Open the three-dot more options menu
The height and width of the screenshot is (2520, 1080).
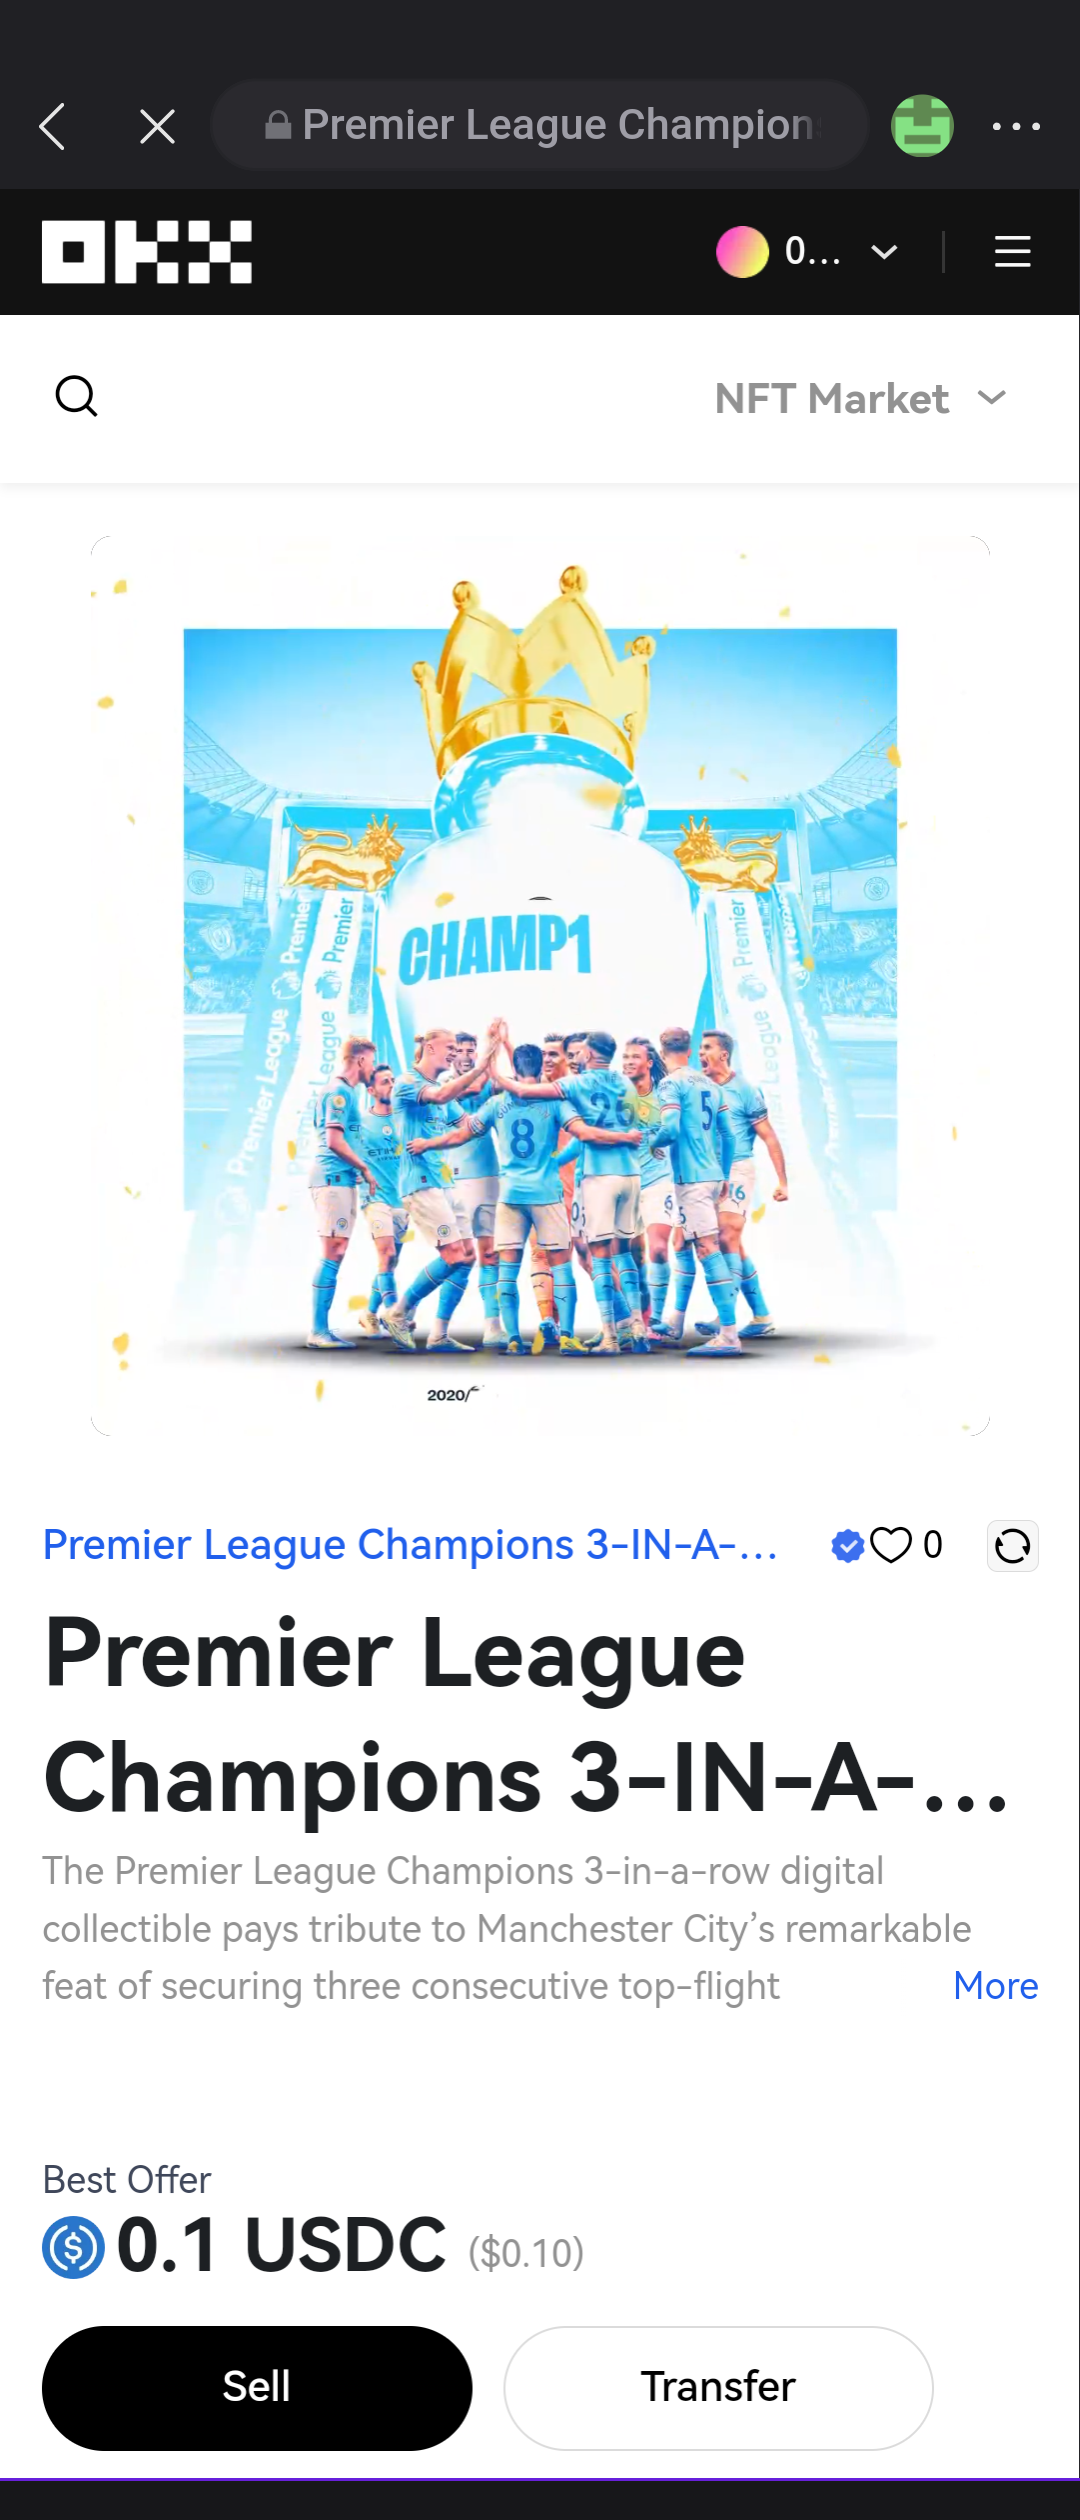[1016, 127]
